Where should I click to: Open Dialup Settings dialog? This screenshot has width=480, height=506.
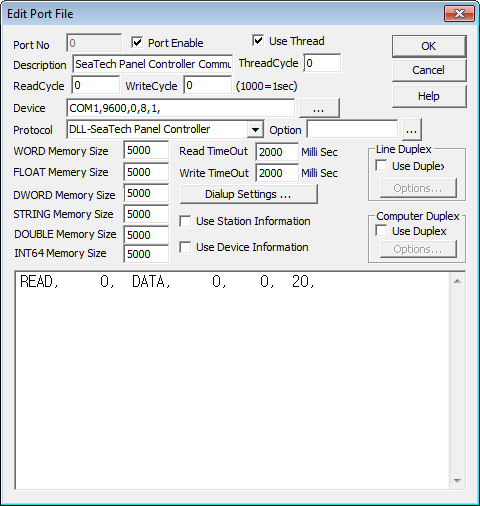(x=248, y=194)
